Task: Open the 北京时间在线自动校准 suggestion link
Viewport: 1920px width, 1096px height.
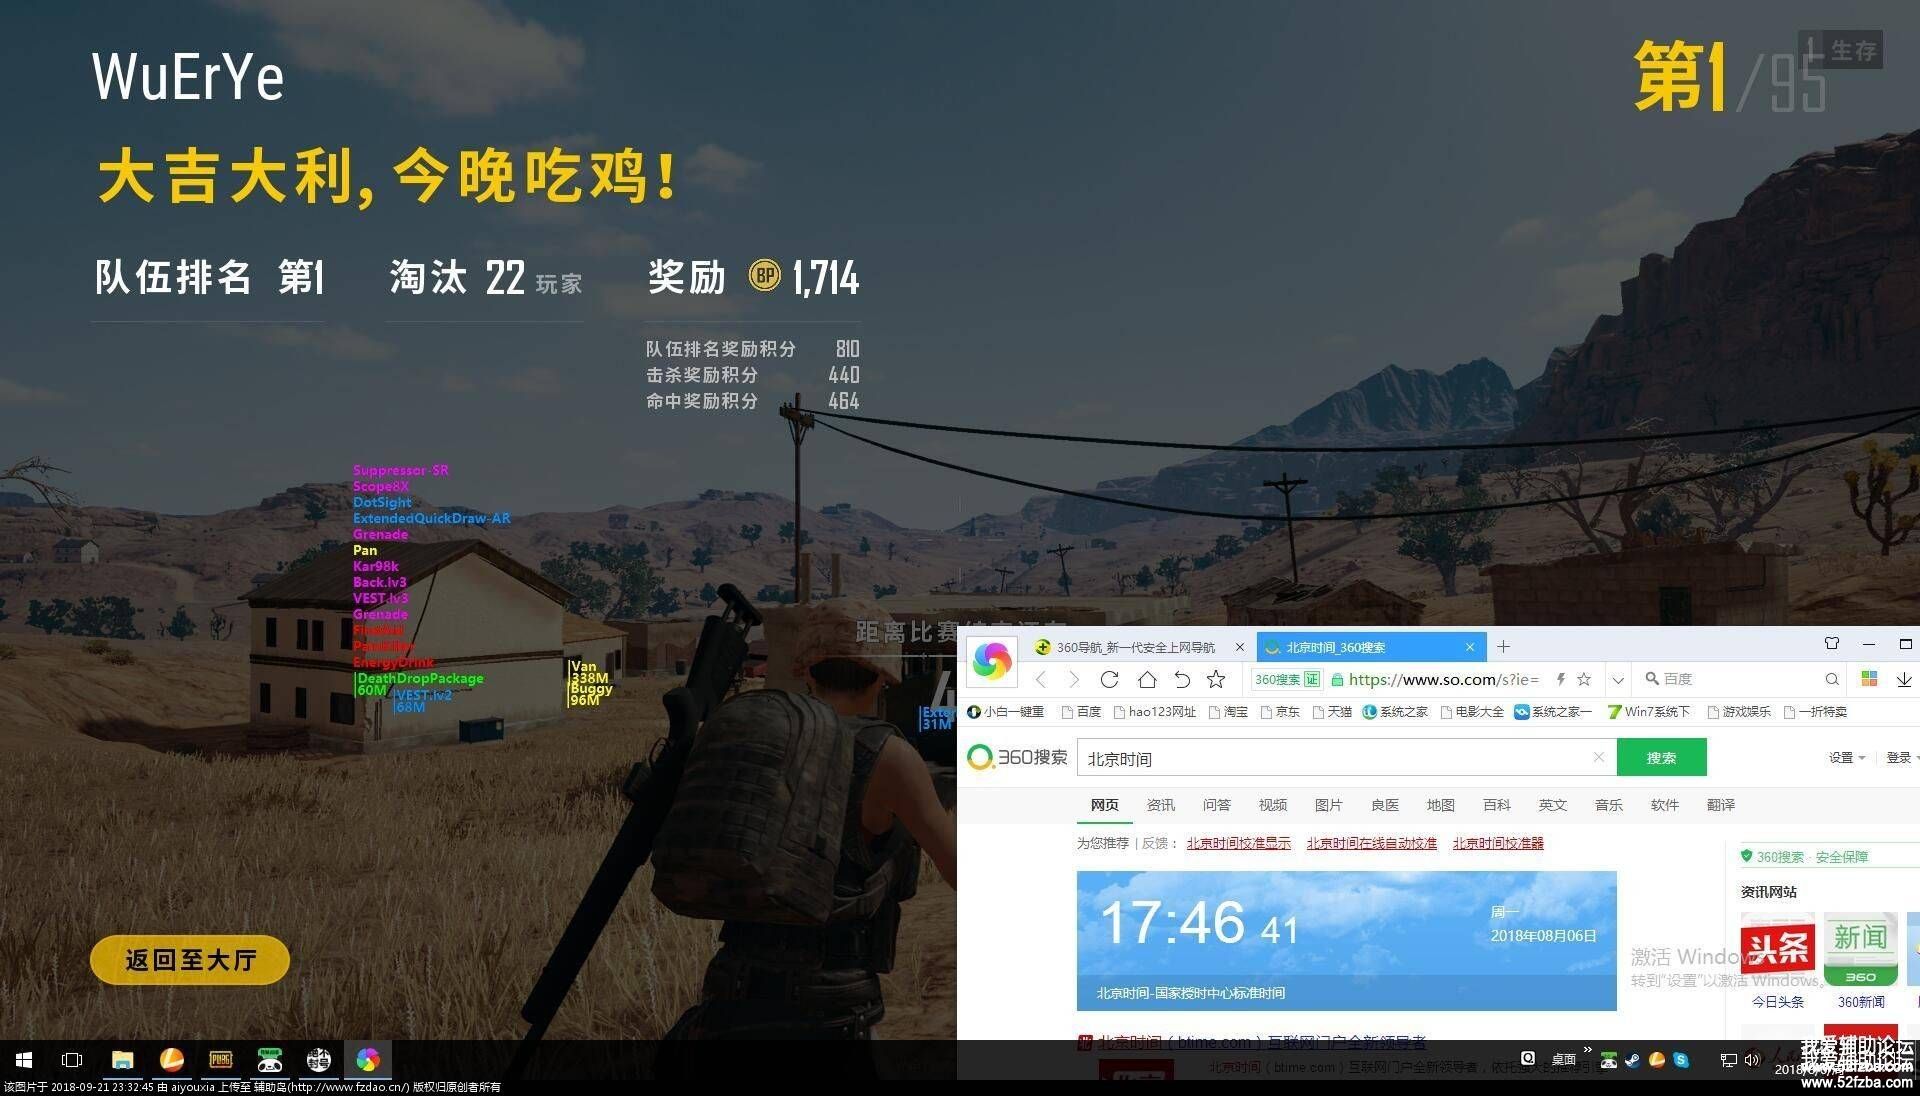Action: tap(1371, 843)
